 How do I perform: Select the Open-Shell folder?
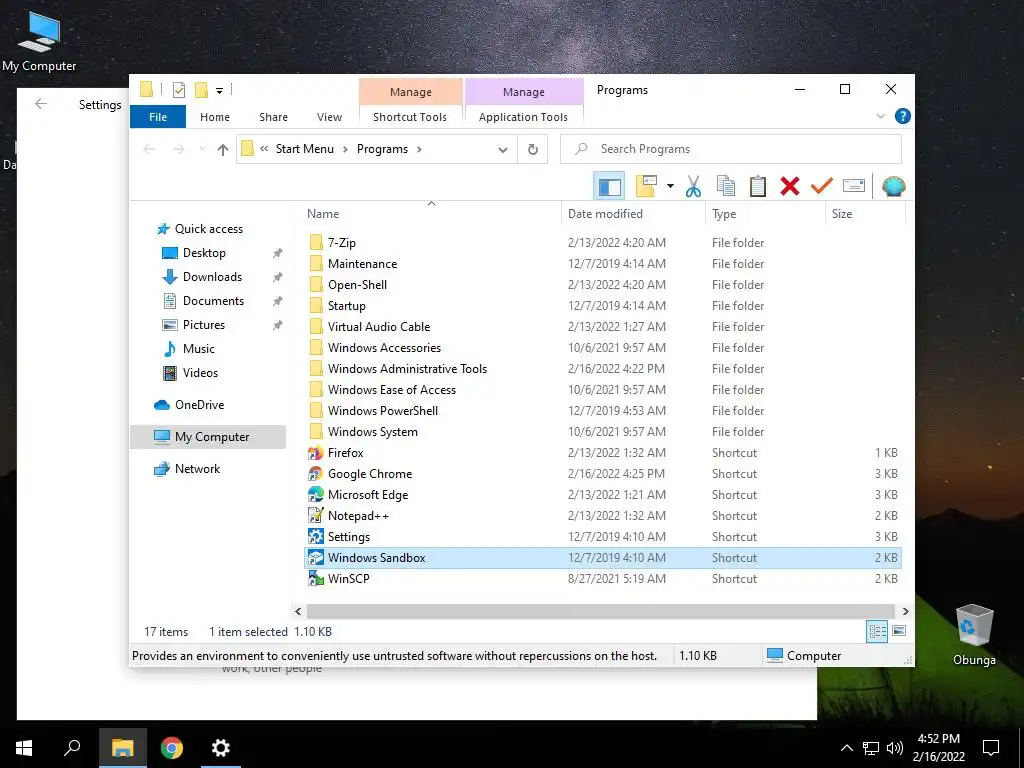click(357, 285)
